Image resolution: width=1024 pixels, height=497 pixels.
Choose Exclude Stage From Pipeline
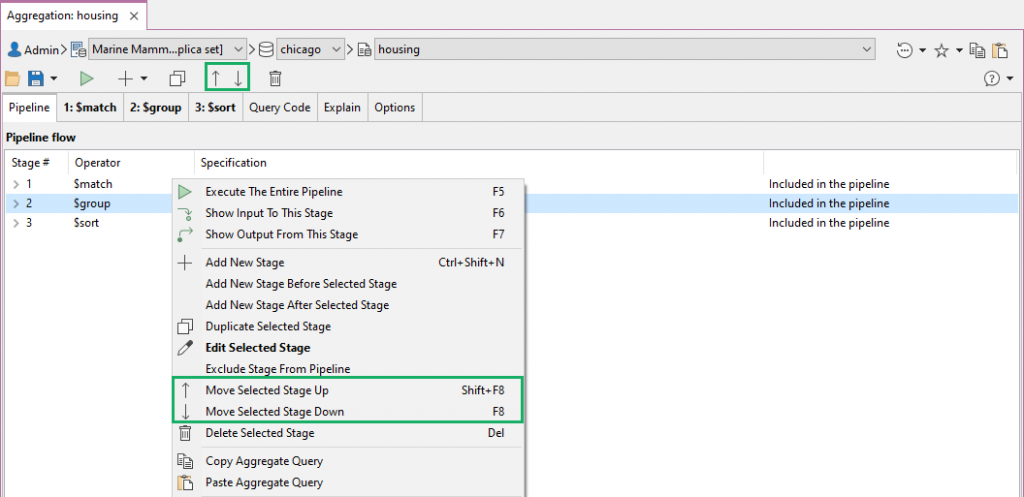[x=277, y=369]
